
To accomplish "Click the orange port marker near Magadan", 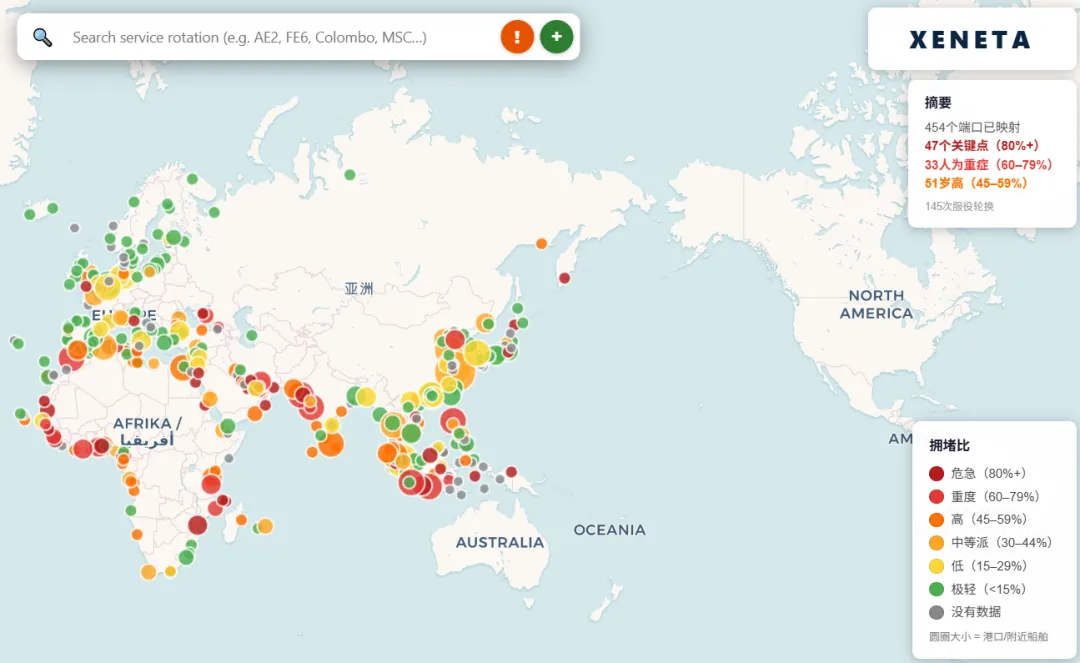I will click(541, 244).
